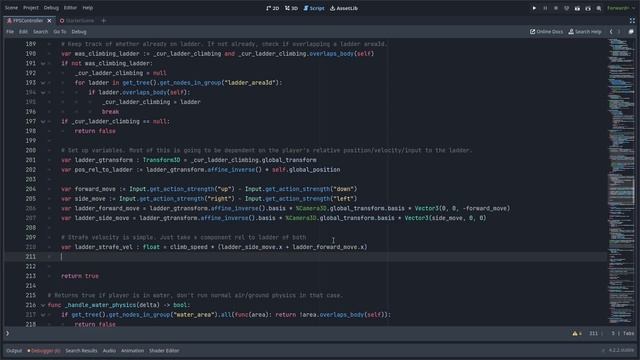Collapse the if fold at line 217
The width and height of the screenshot is (640, 360).
43,315
